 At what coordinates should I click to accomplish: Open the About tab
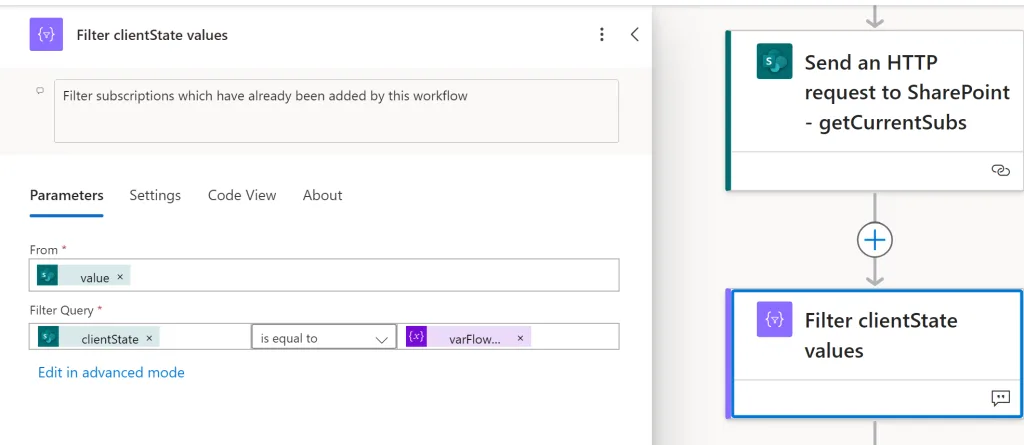pyautogui.click(x=323, y=195)
